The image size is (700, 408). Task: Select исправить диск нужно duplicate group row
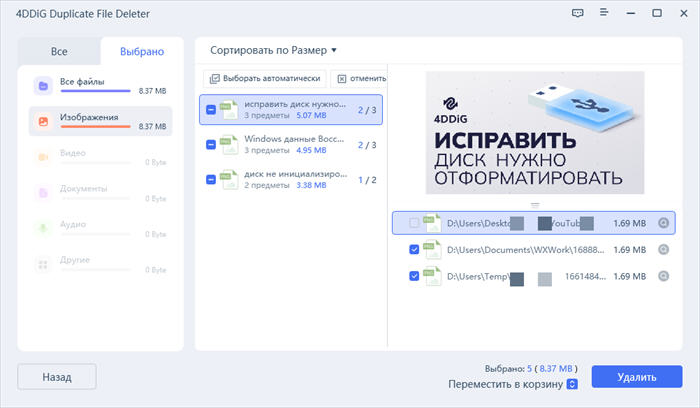(291, 110)
